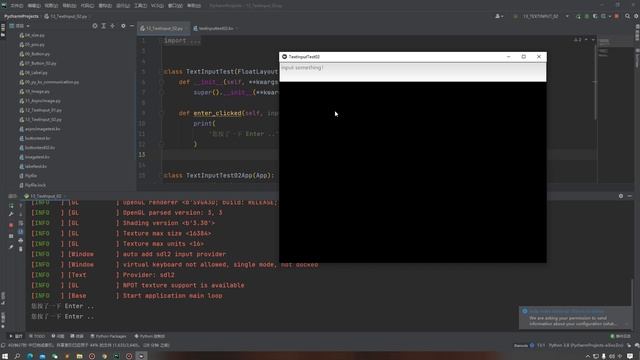
Task: Click print icon in Run console
Action: click(21, 240)
